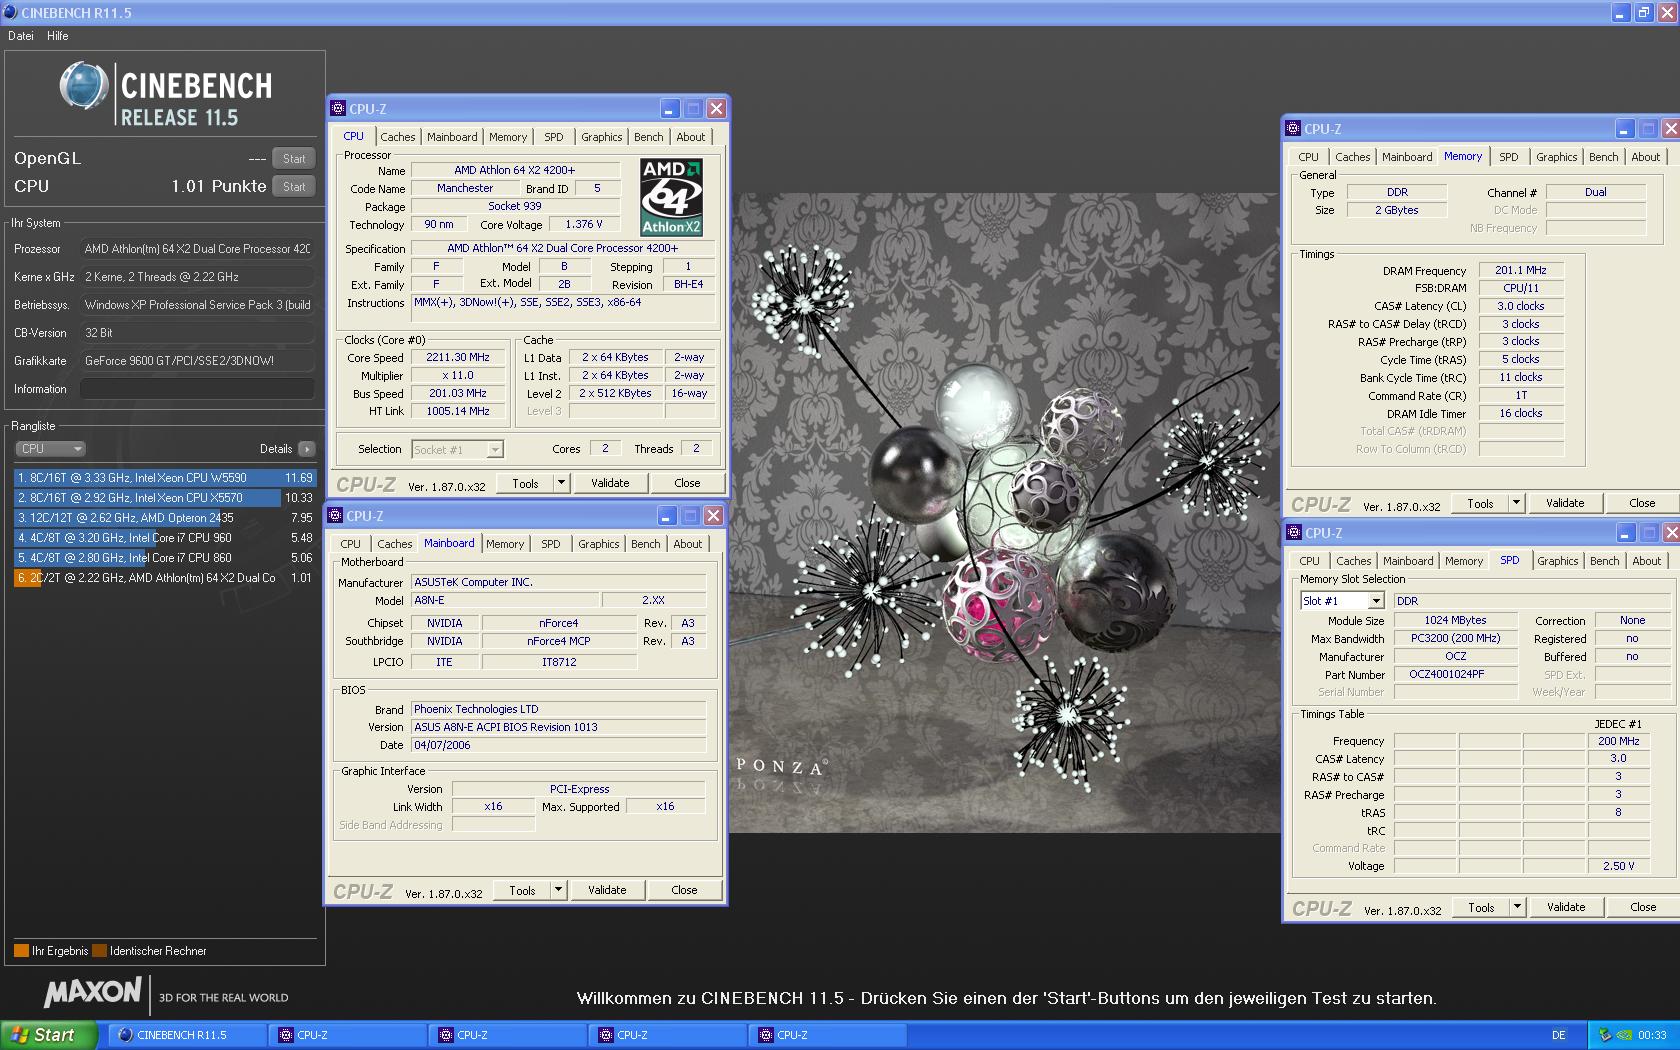Click CPU-Z title icon of the CPU window
Screen dimensions: 1680x1050
(338, 109)
